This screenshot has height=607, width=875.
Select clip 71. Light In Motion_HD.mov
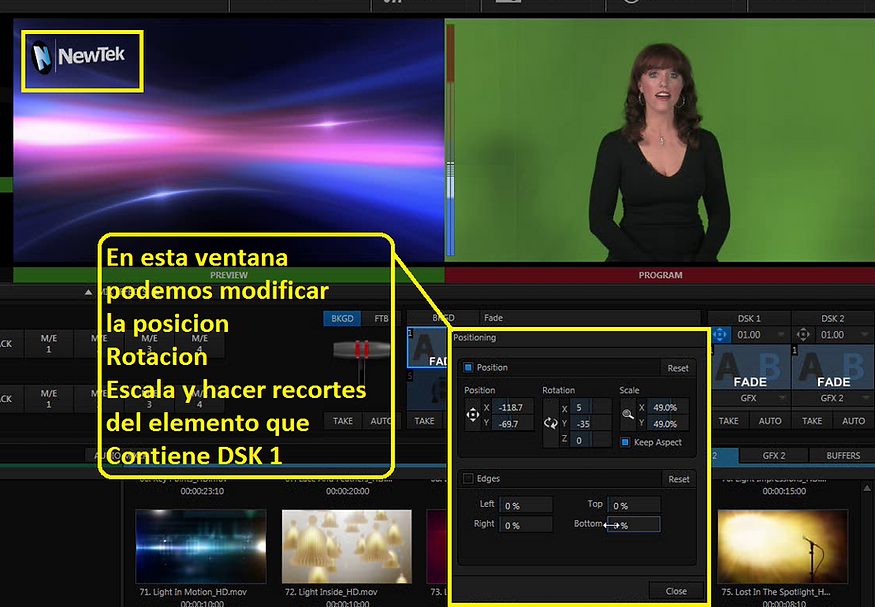click(x=201, y=547)
